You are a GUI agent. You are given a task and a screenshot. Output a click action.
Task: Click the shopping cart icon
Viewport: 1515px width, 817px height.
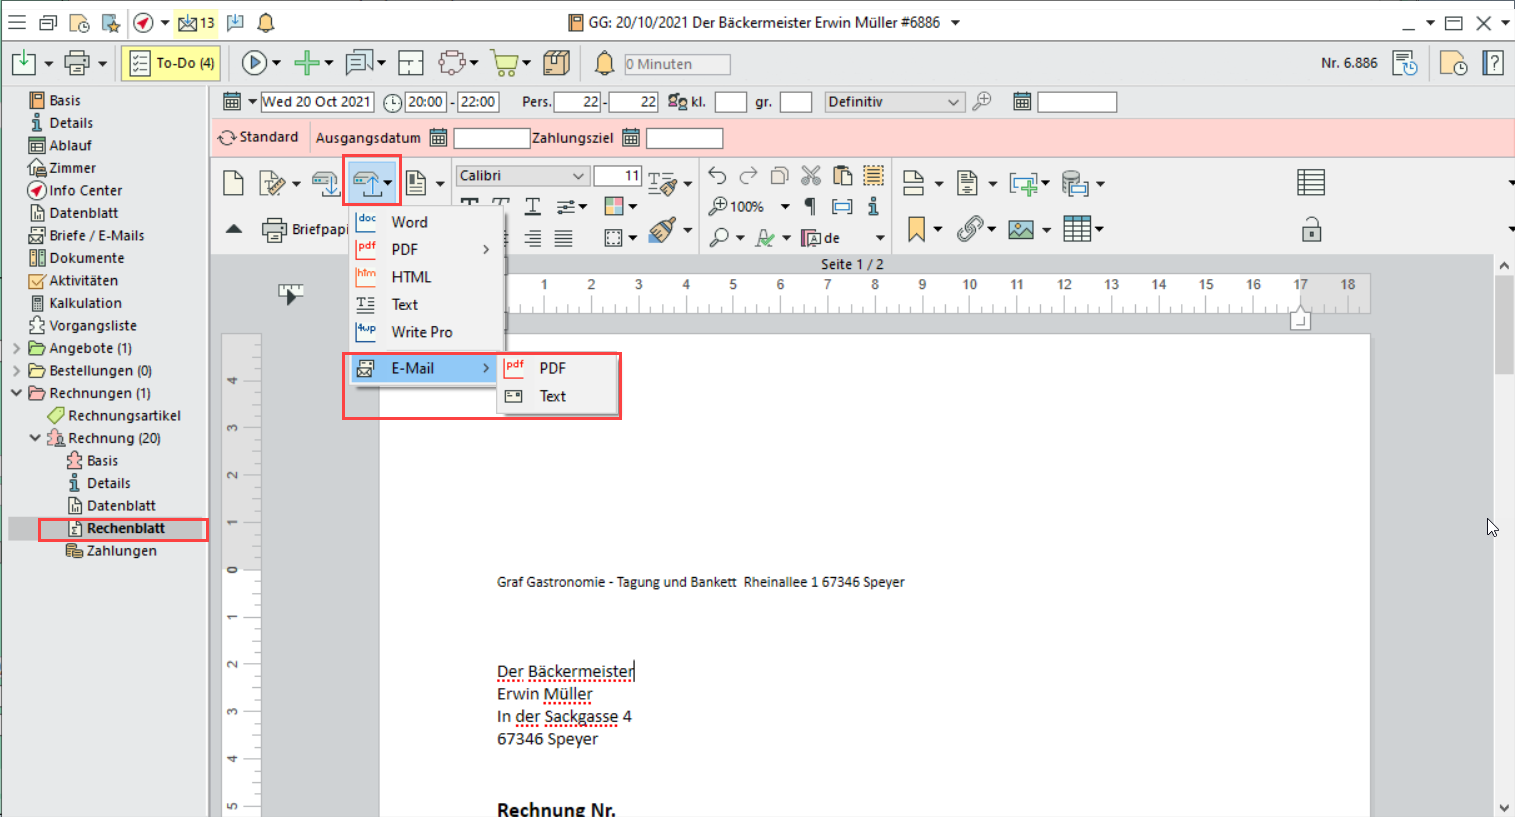coord(505,64)
